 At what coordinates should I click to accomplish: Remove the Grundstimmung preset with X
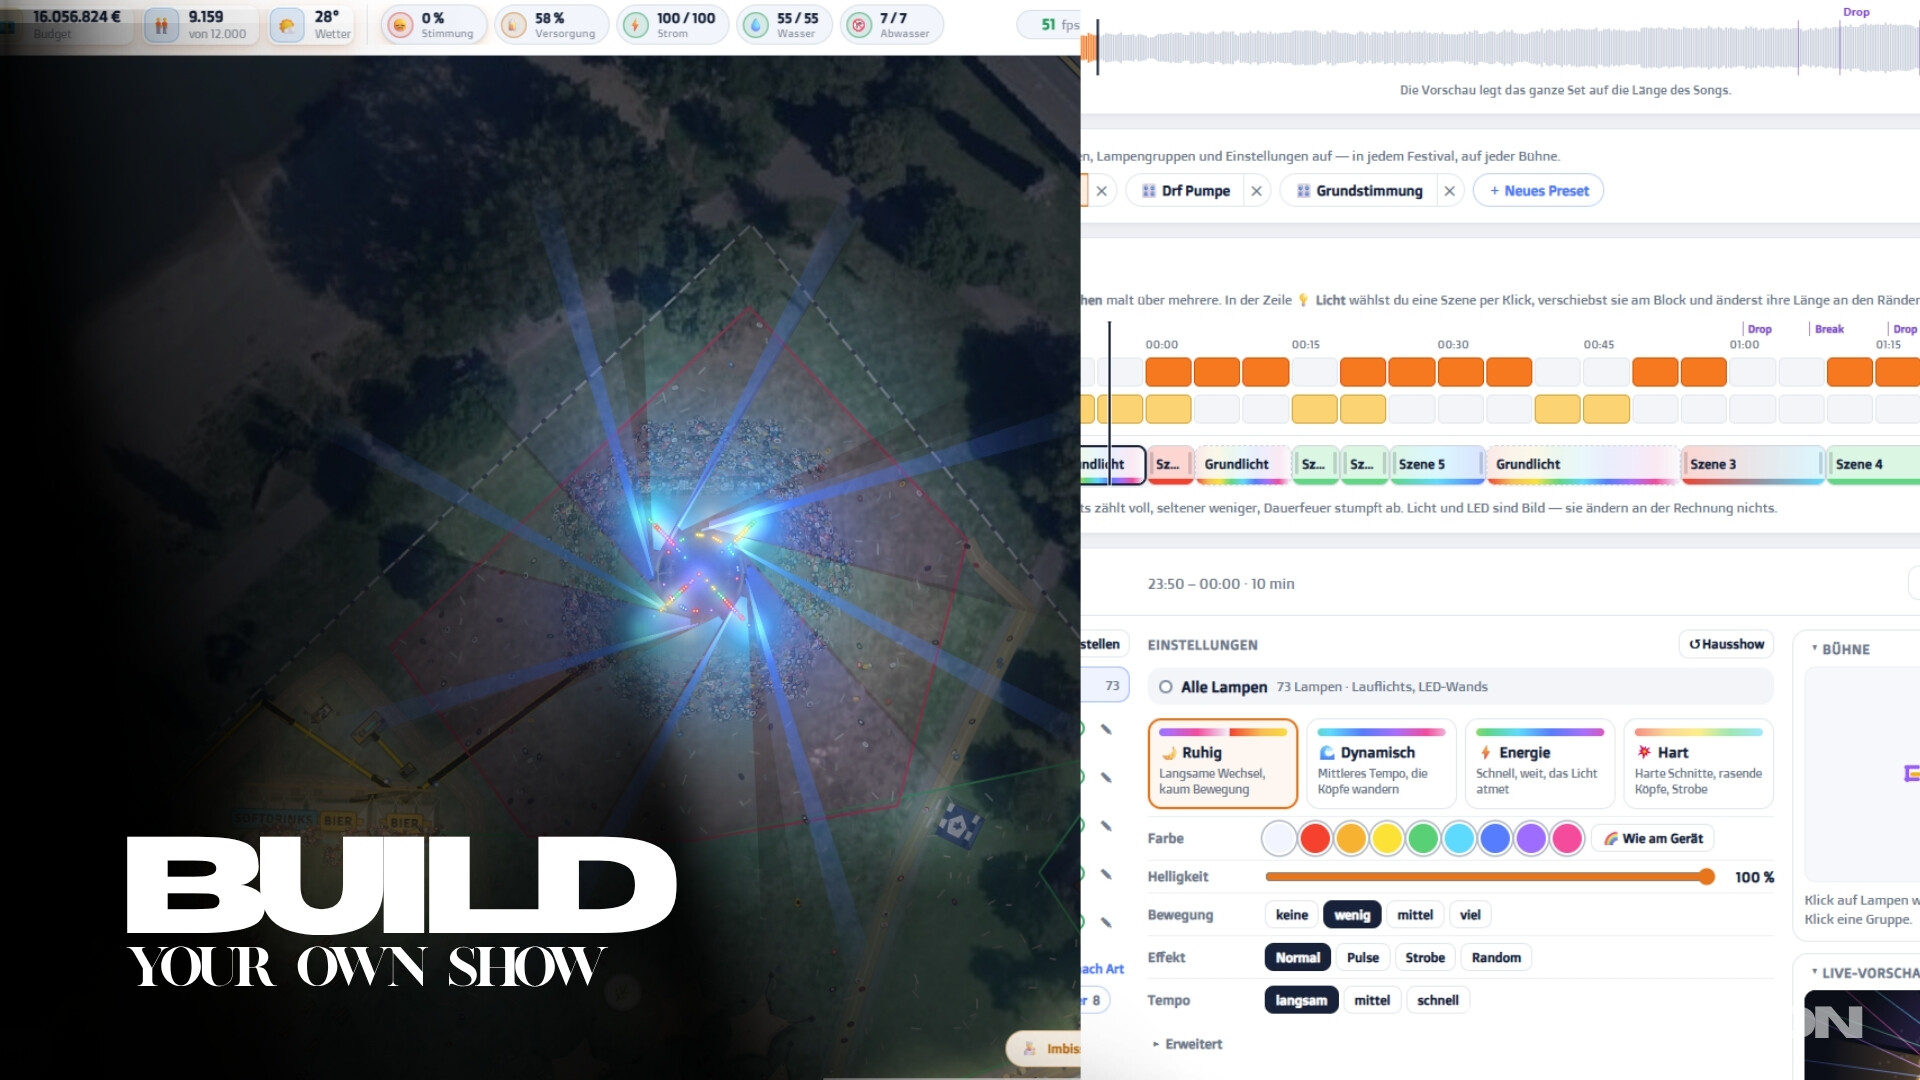(1449, 191)
